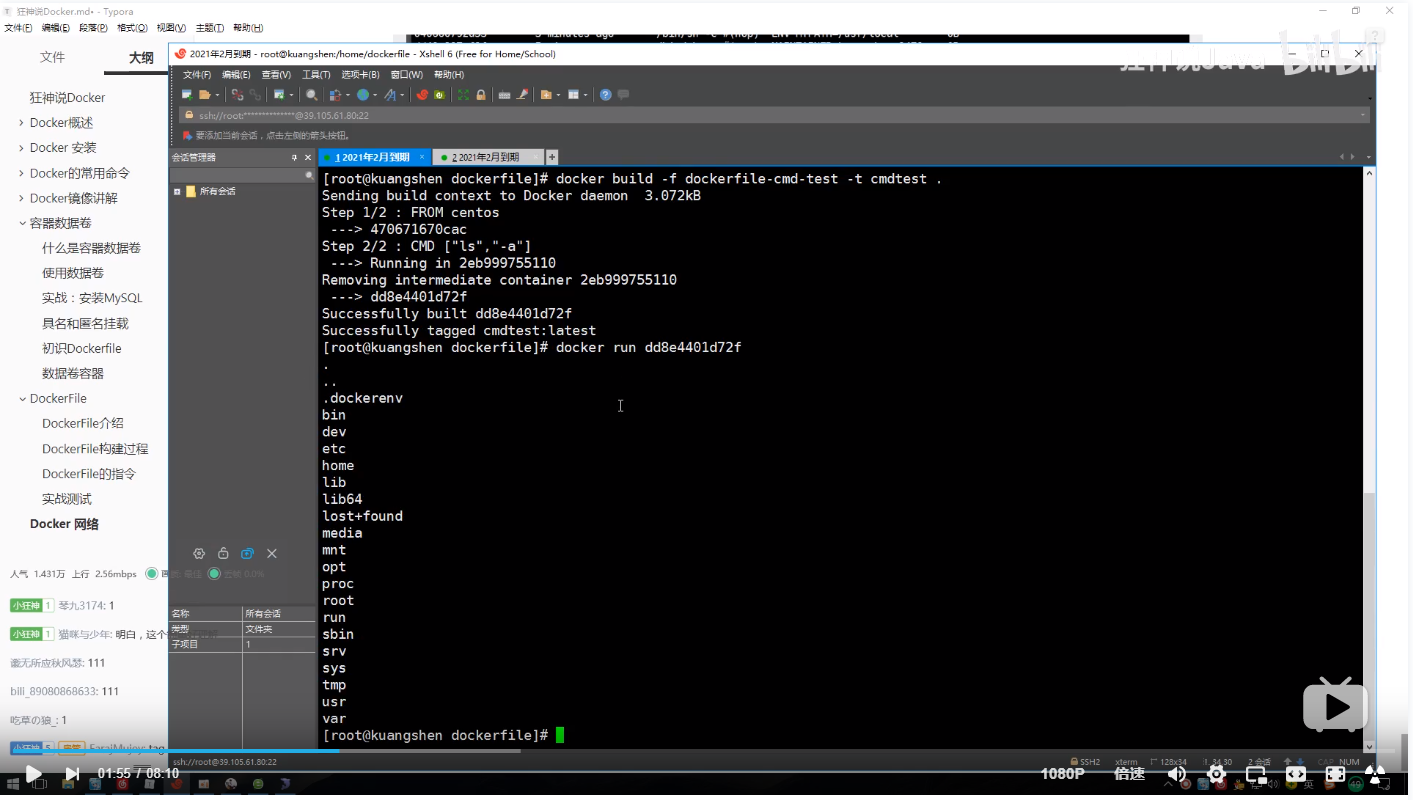This screenshot has height=800, width=1413.
Task: Click the layout panes icon in toolbar
Action: point(573,95)
